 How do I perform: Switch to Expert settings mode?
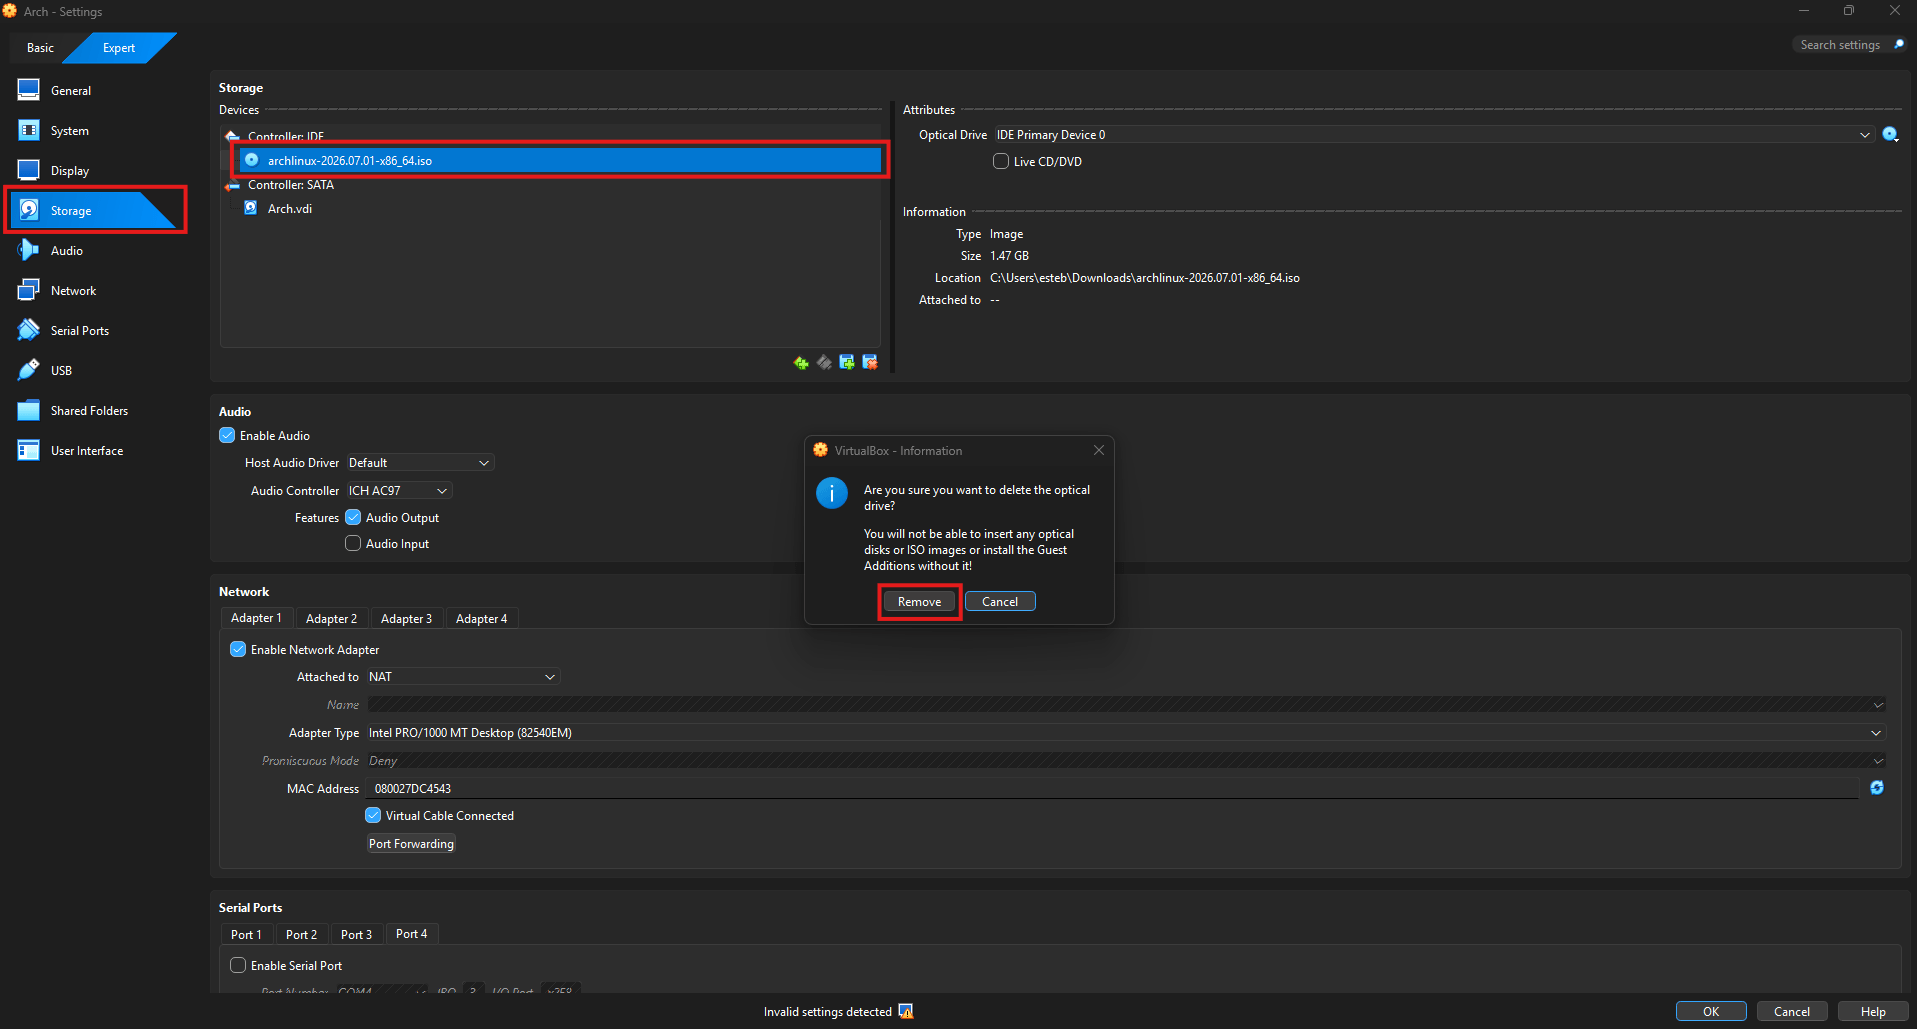[119, 48]
